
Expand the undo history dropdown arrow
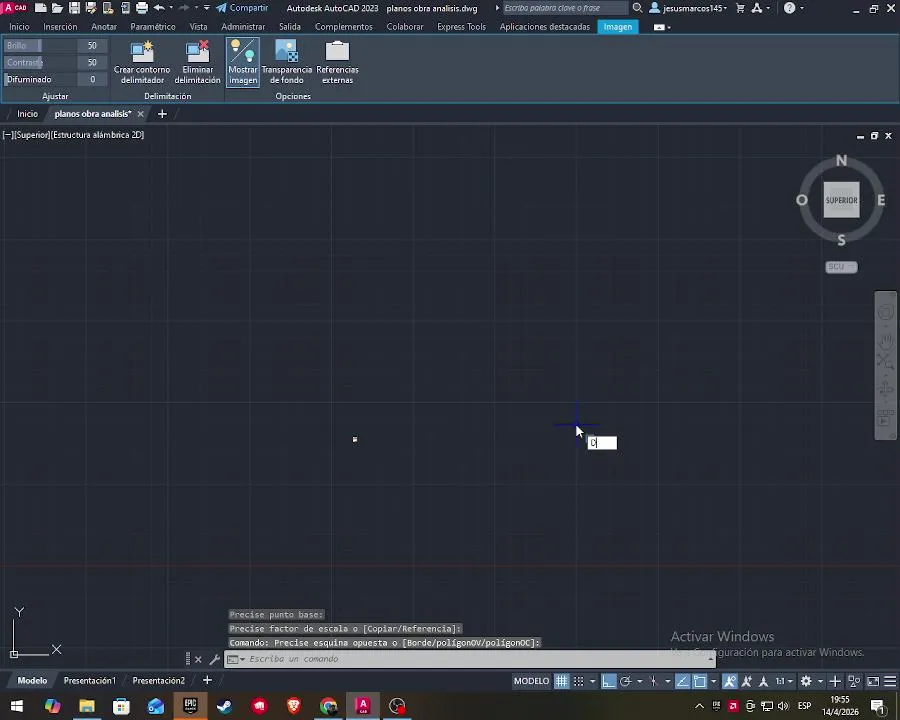pos(171,8)
